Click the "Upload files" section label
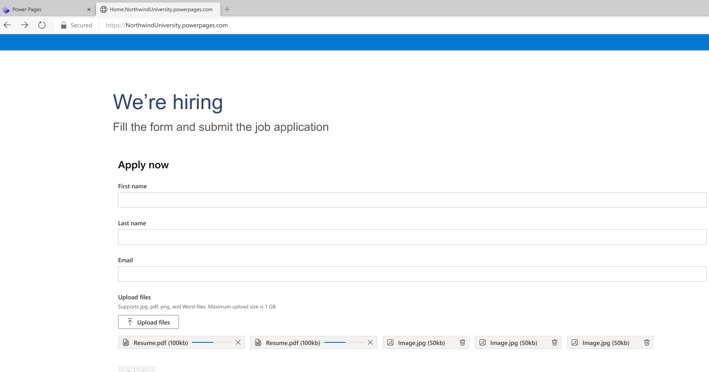 tap(134, 297)
